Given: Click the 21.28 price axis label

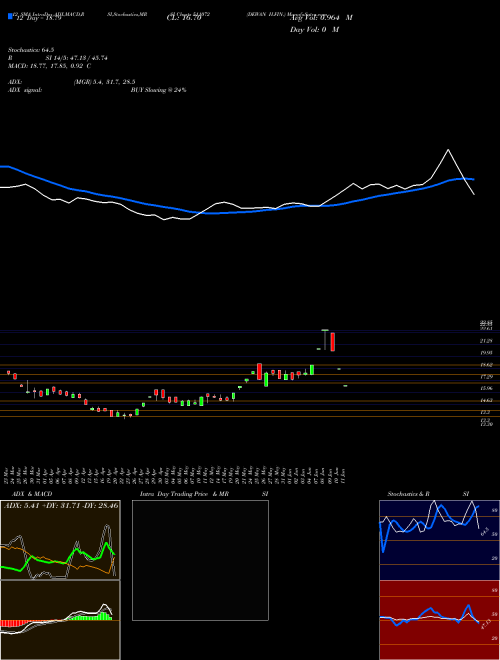Looking at the screenshot, I should pyautogui.click(x=486, y=341).
